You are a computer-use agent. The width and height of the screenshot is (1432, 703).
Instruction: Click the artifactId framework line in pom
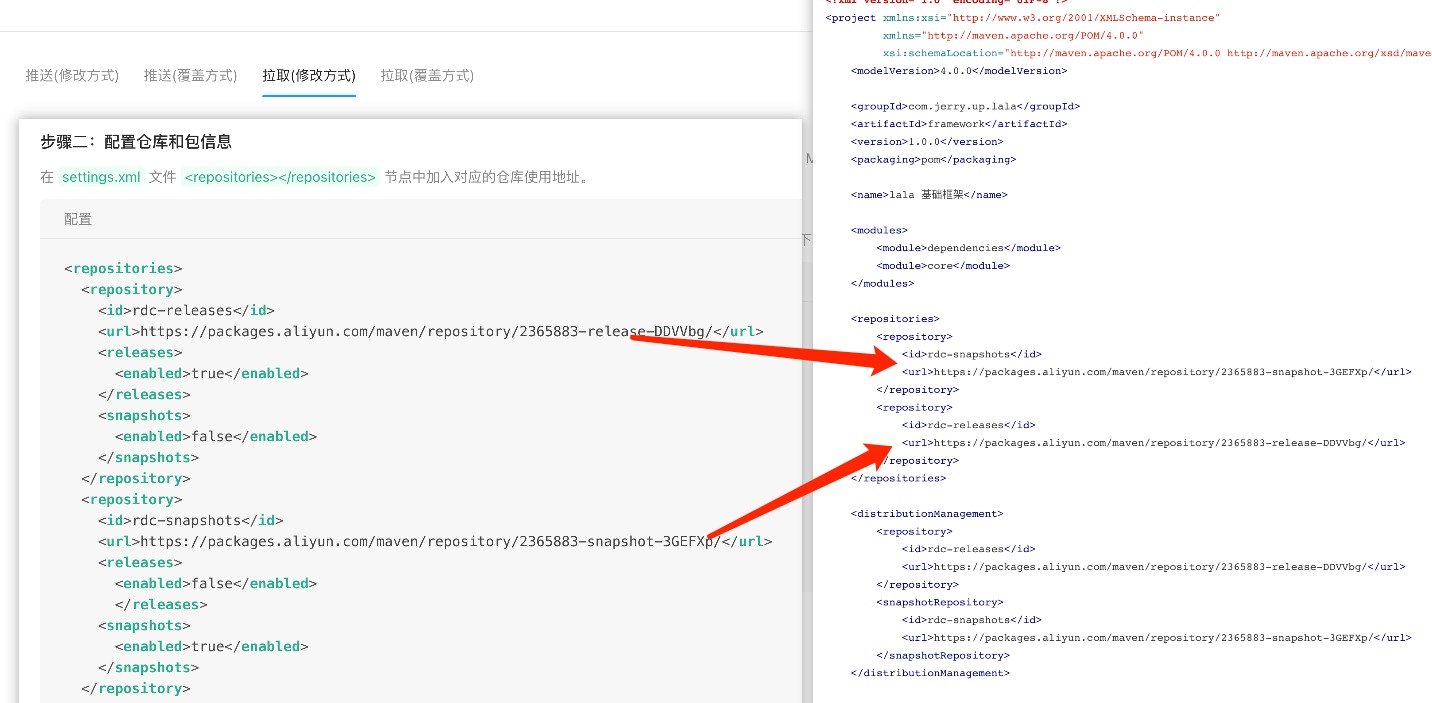pos(958,124)
